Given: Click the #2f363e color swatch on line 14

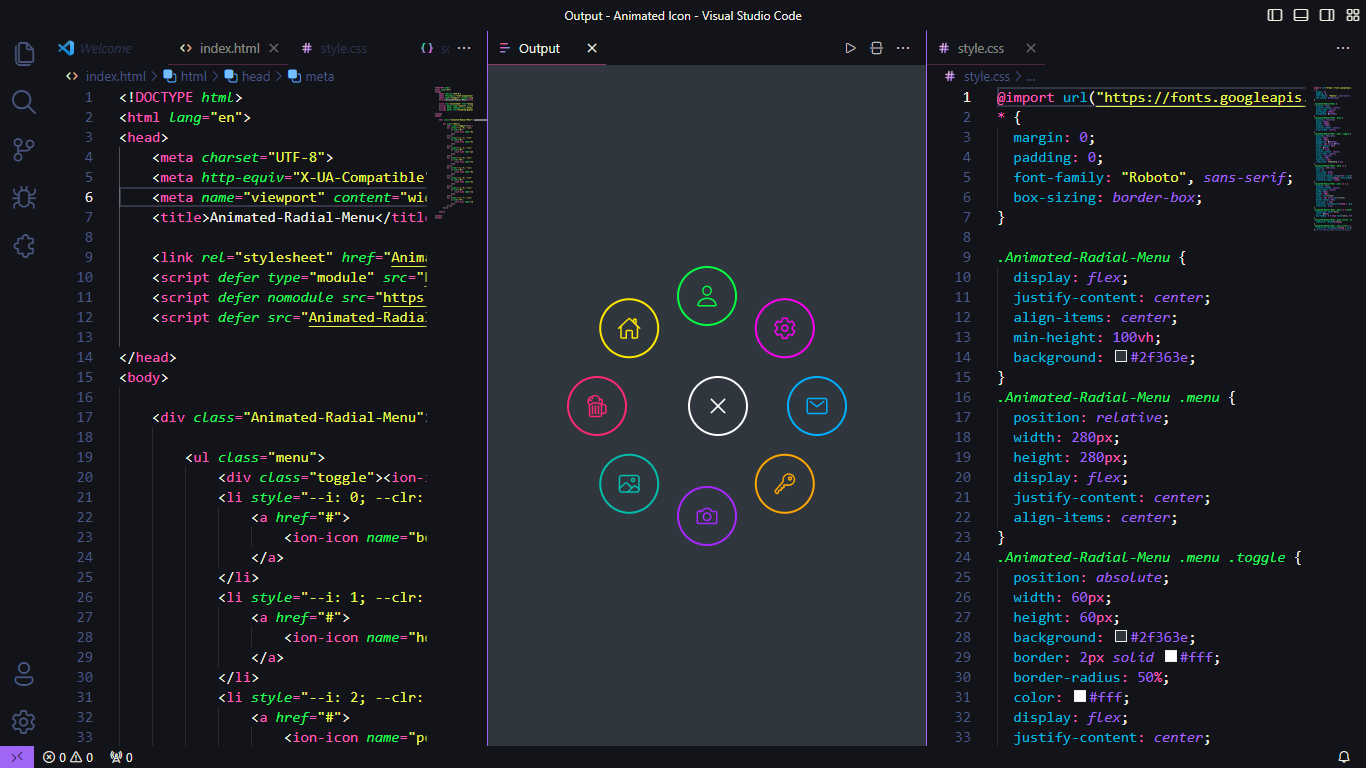Looking at the screenshot, I should 1121,357.
